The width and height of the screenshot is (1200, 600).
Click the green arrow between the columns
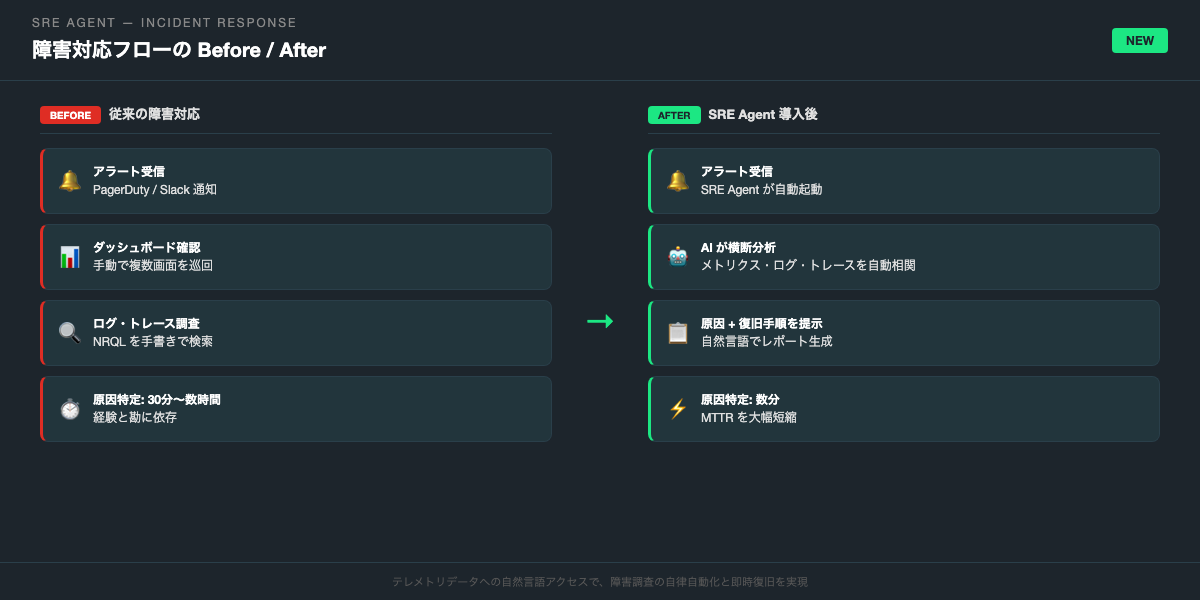tap(600, 321)
